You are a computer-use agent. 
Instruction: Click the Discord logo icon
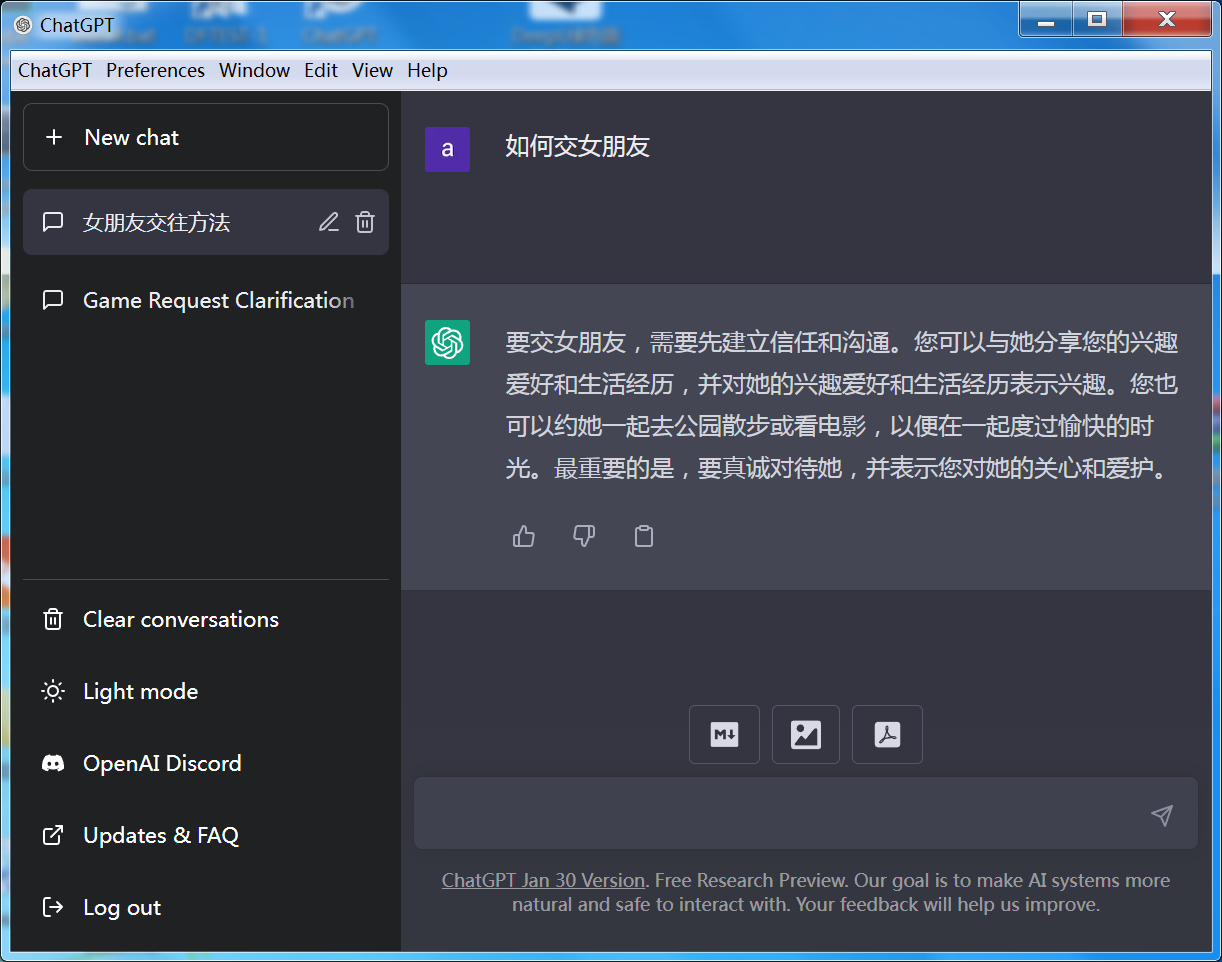click(53, 764)
